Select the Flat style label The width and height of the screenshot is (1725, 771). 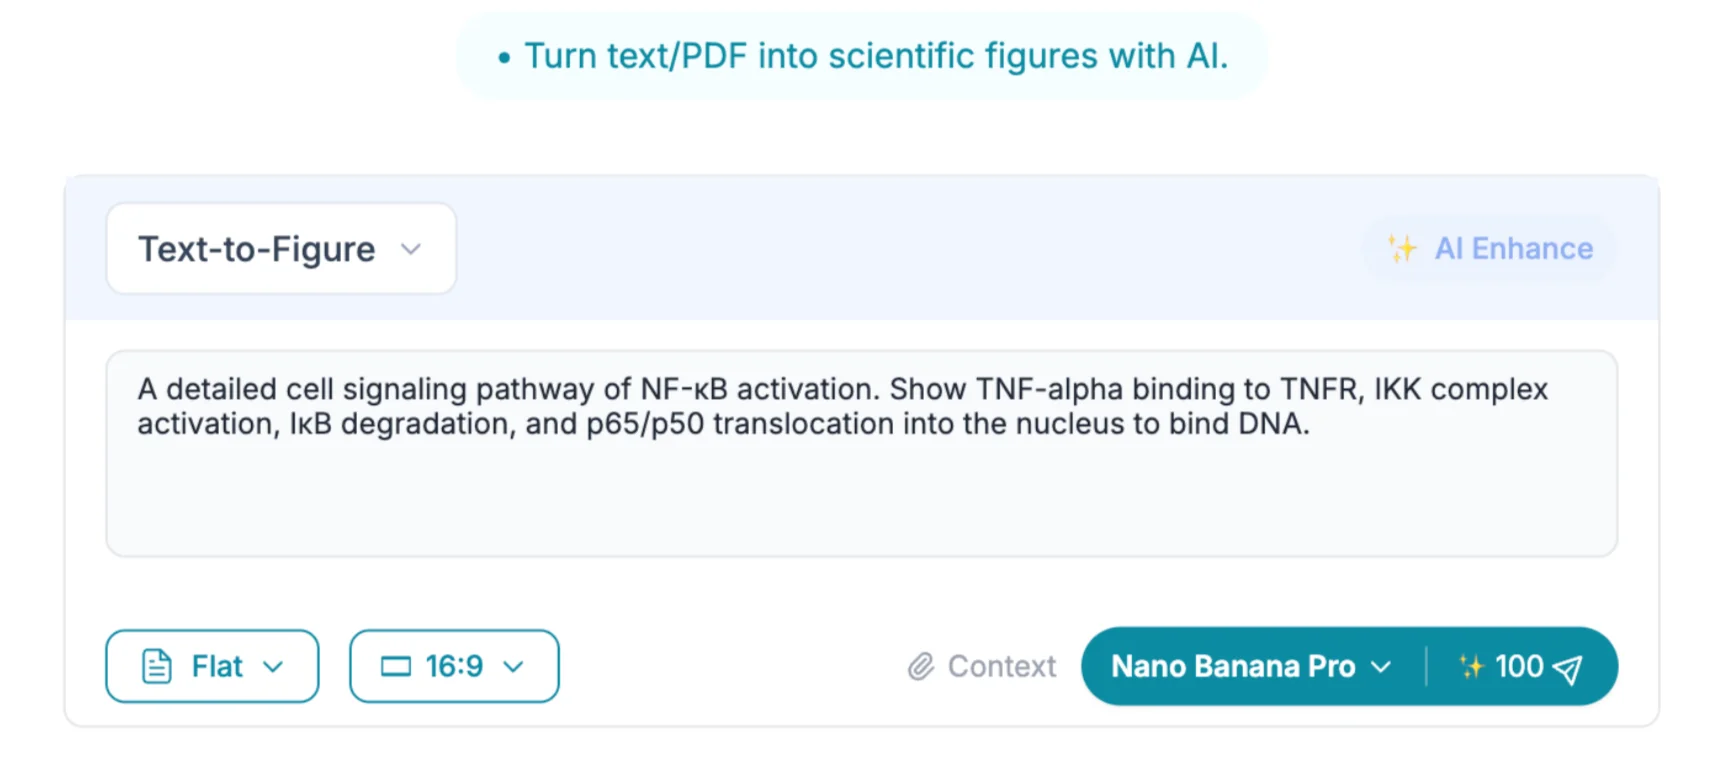[217, 666]
